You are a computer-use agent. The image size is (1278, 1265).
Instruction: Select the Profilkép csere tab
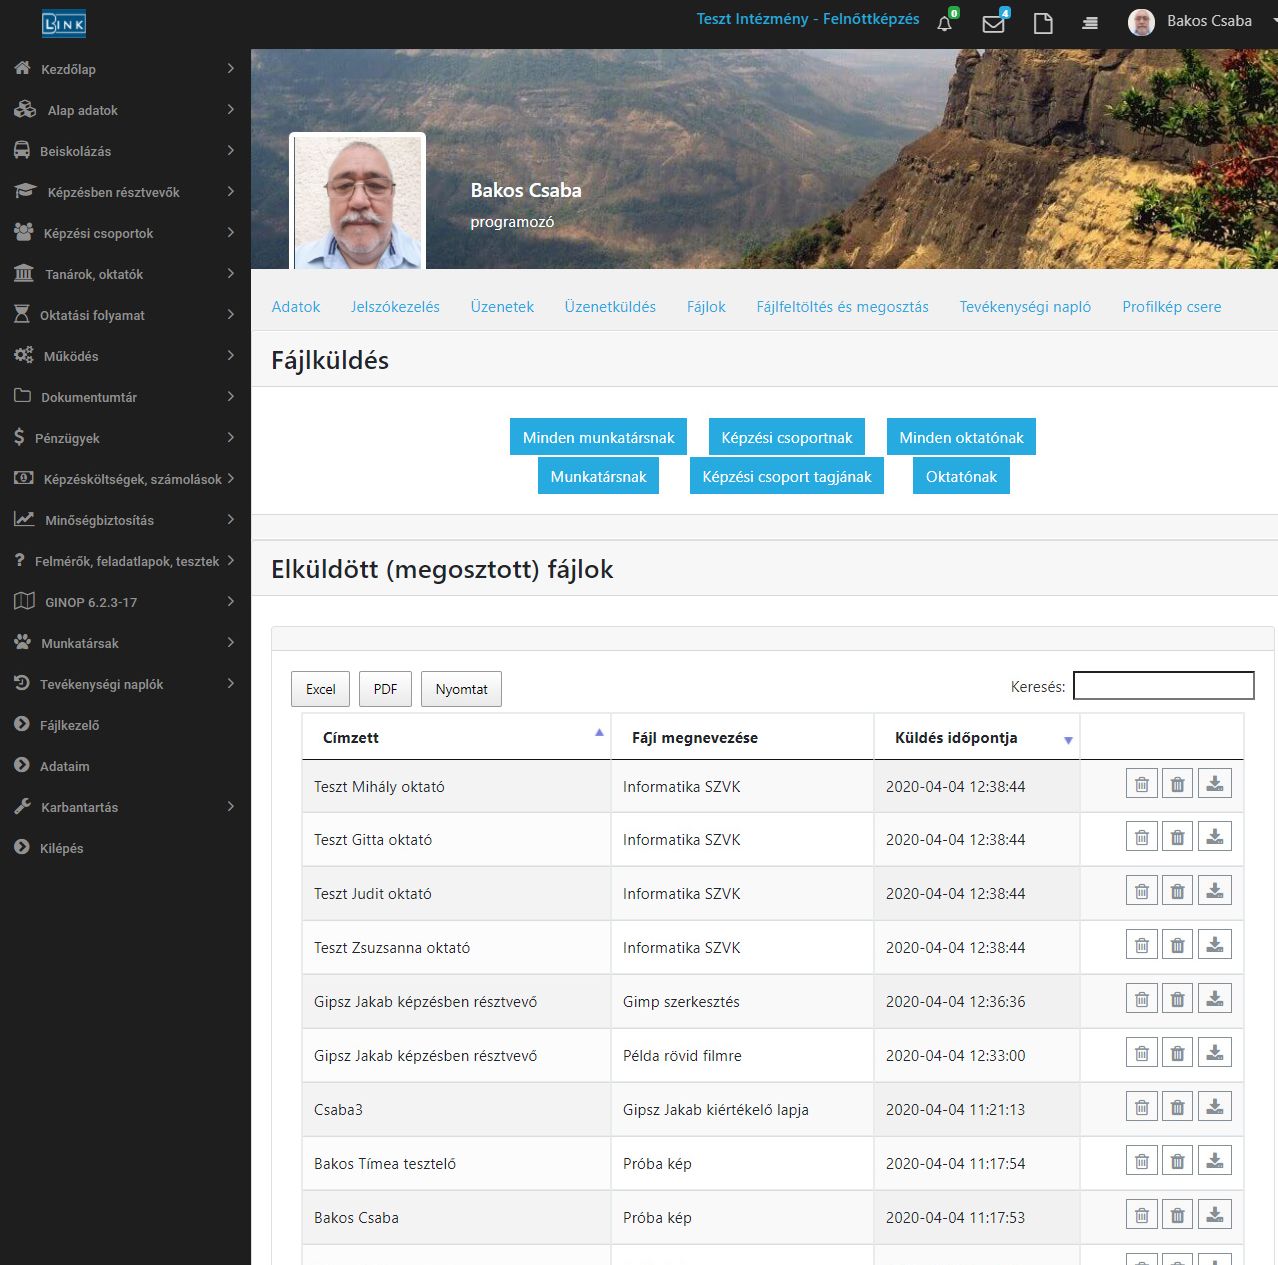tap(1172, 307)
